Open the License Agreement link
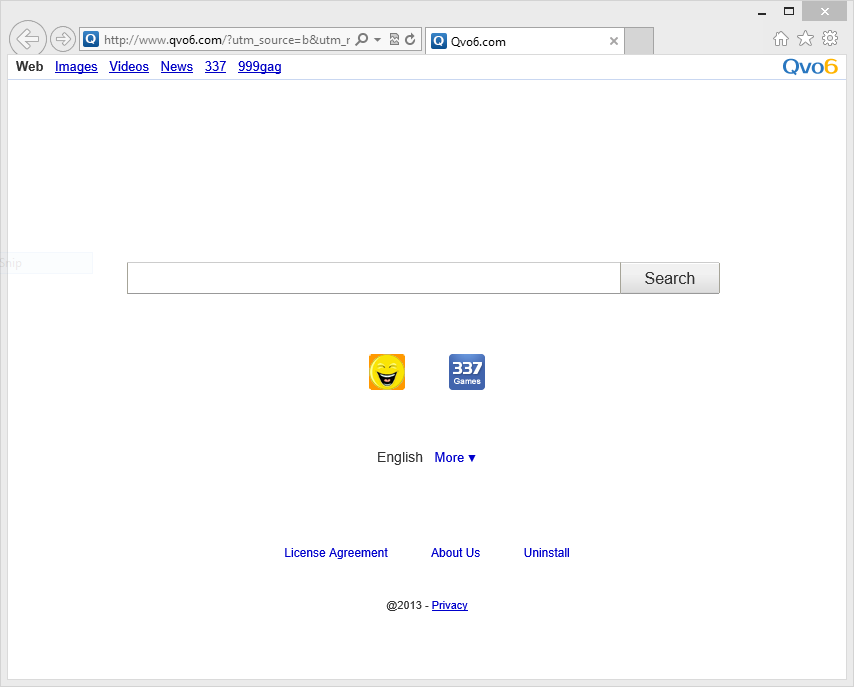 coord(336,553)
